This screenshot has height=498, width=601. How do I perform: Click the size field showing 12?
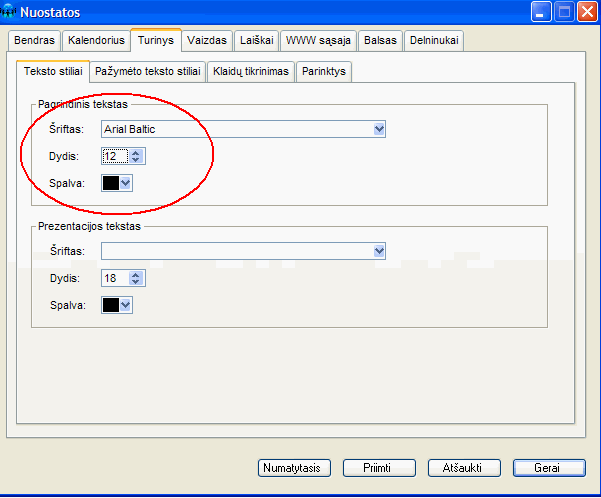[112, 156]
